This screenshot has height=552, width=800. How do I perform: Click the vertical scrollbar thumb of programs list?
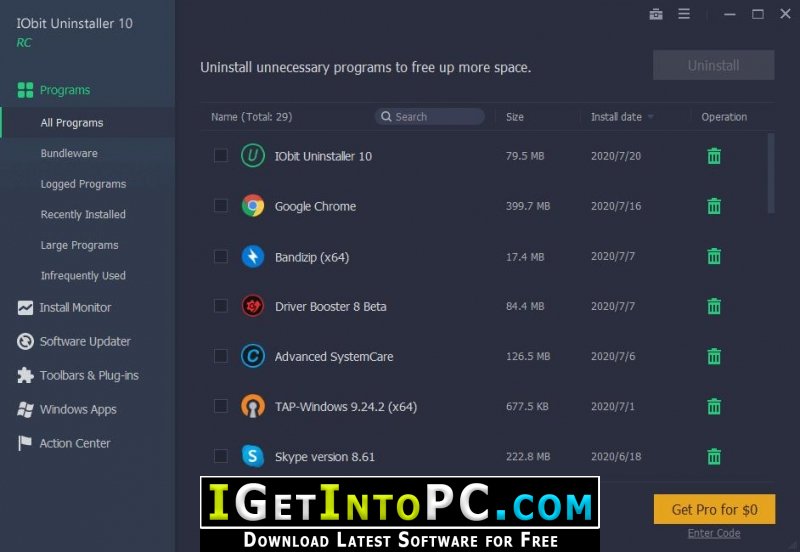[x=770, y=173]
